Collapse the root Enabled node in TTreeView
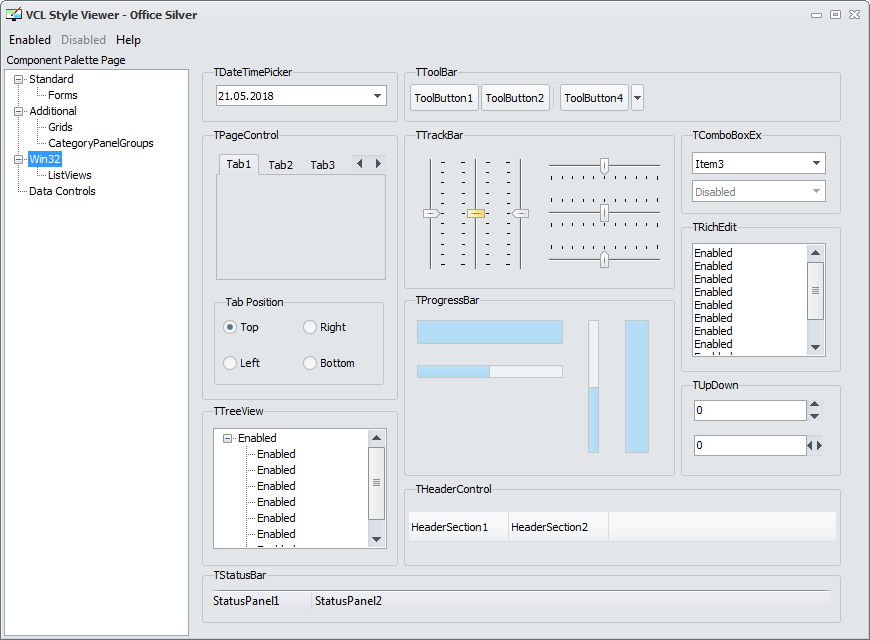The height and width of the screenshot is (640, 870). [x=227, y=439]
